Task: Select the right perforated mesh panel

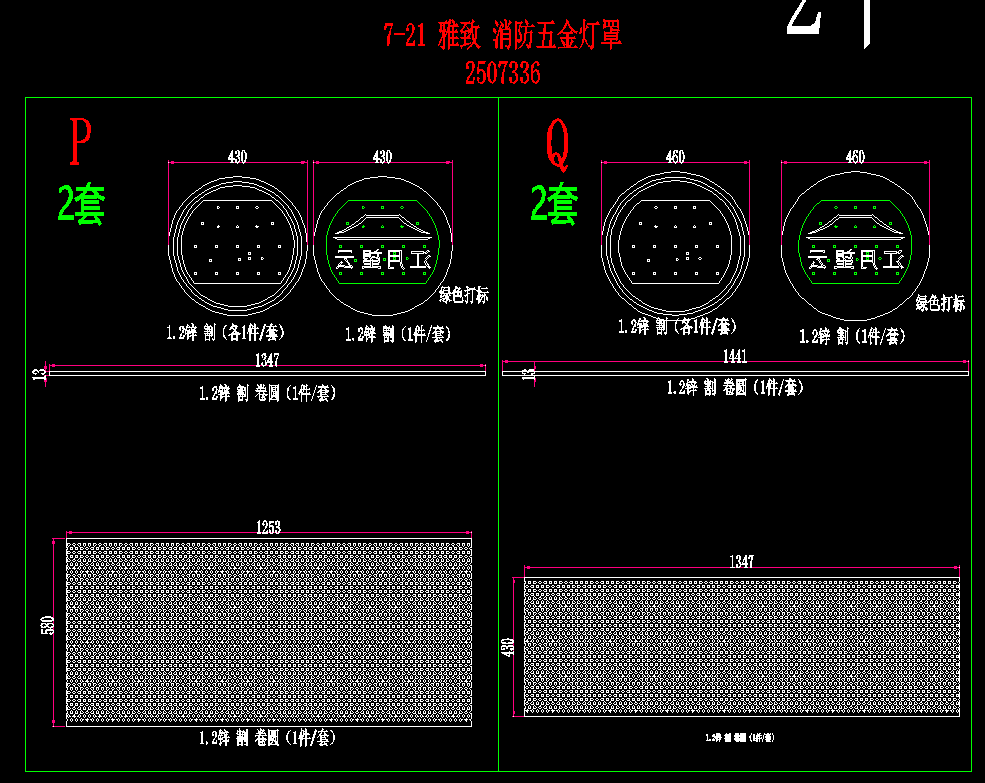Action: (x=741, y=647)
